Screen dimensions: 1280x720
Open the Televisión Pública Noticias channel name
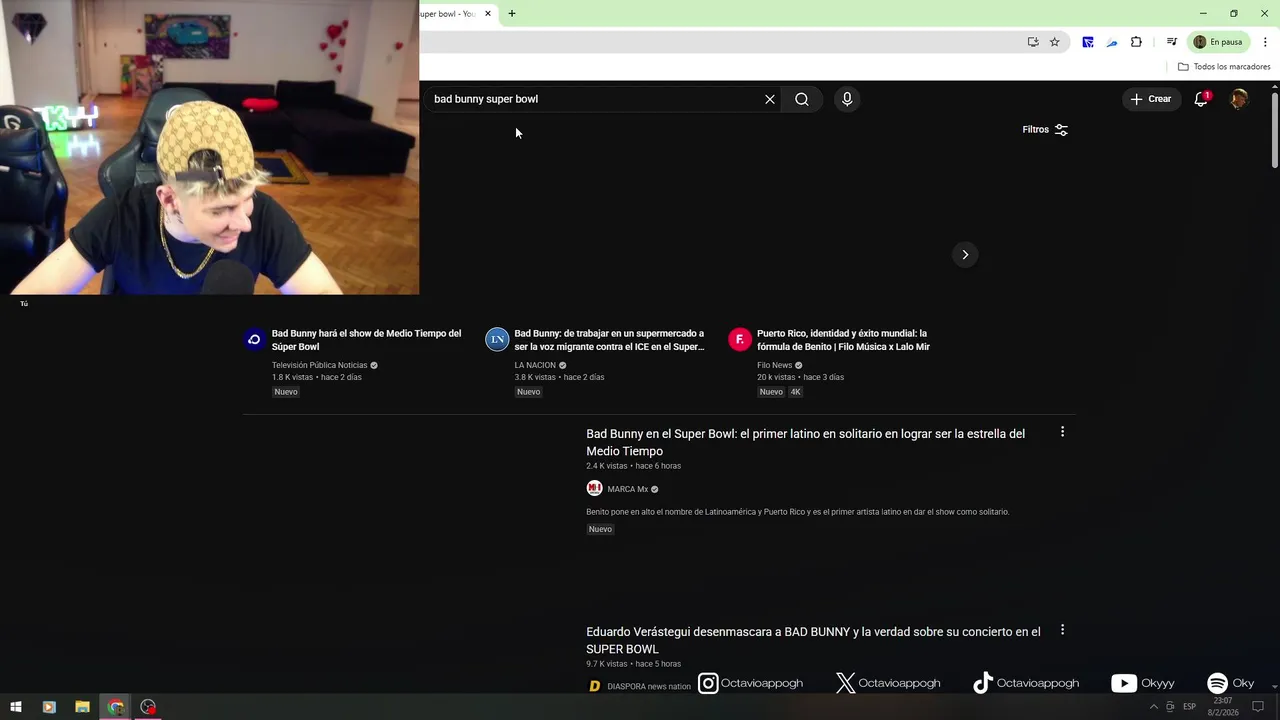tap(320, 365)
